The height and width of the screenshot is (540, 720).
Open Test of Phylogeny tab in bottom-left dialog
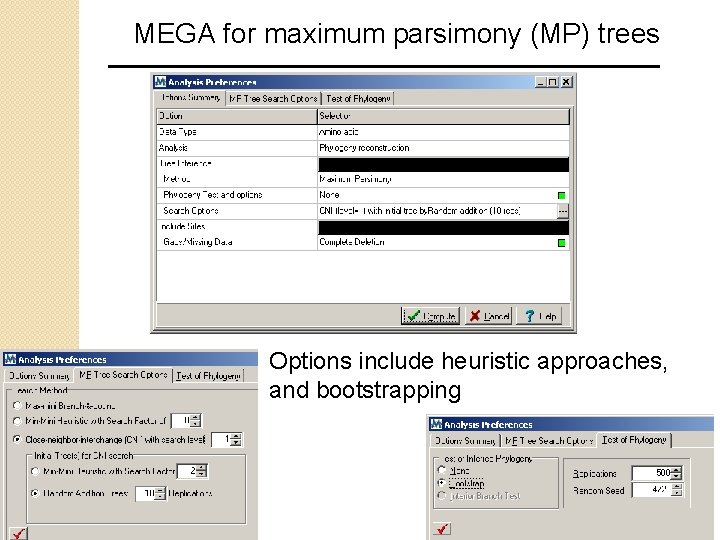tap(208, 376)
